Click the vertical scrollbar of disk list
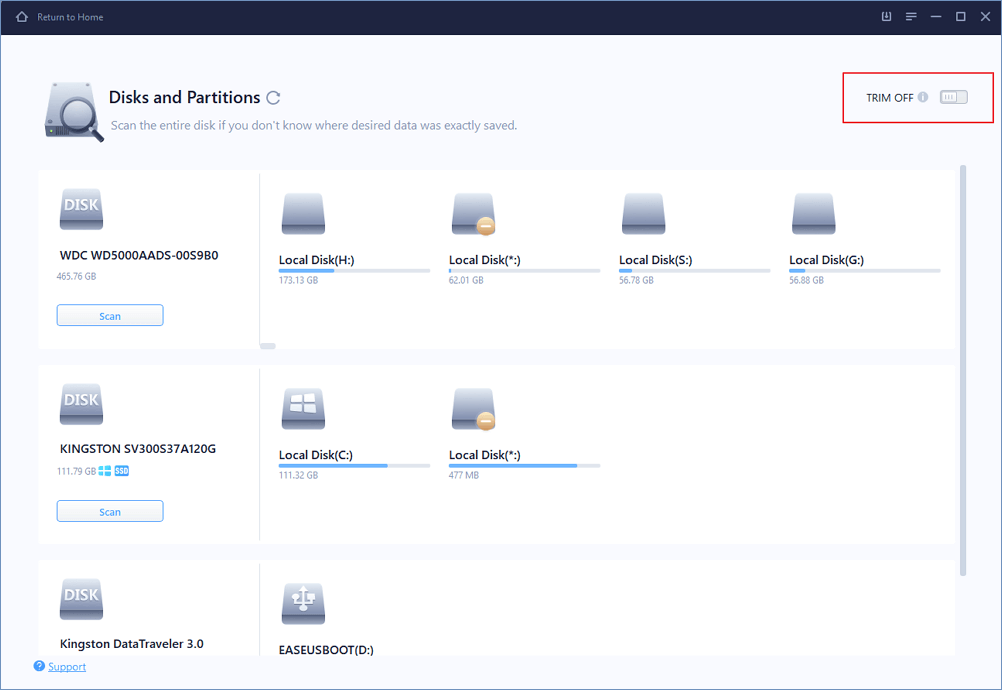 (963, 370)
